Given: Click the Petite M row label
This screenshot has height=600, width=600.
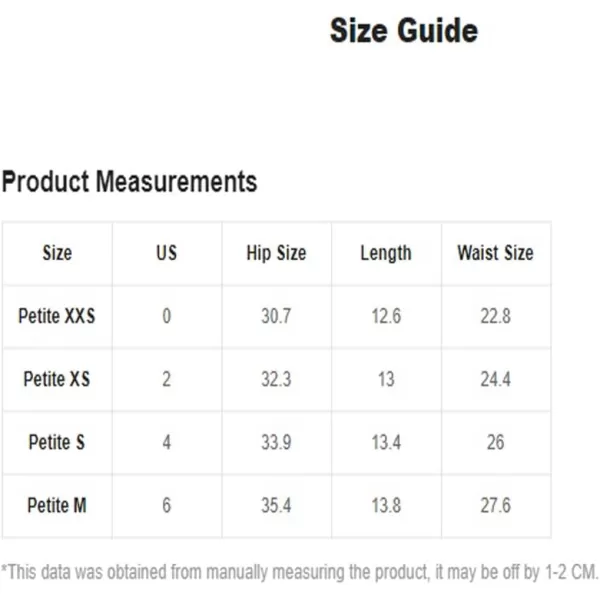Looking at the screenshot, I should point(57,505).
